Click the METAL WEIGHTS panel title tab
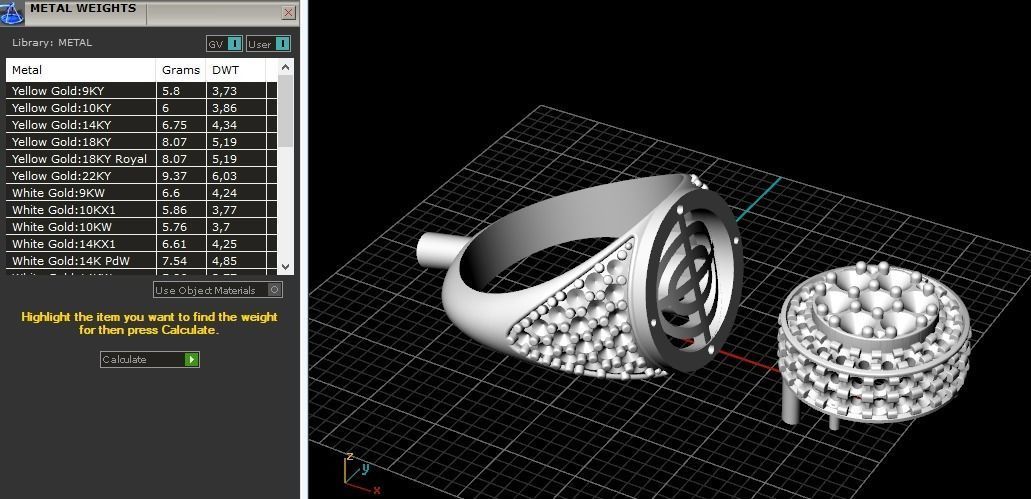The image size is (1031, 499). tap(84, 9)
